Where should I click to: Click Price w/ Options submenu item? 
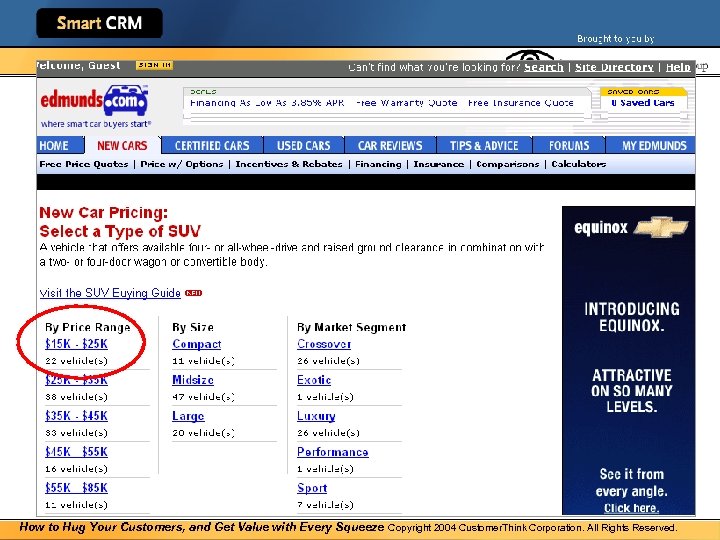[182, 164]
